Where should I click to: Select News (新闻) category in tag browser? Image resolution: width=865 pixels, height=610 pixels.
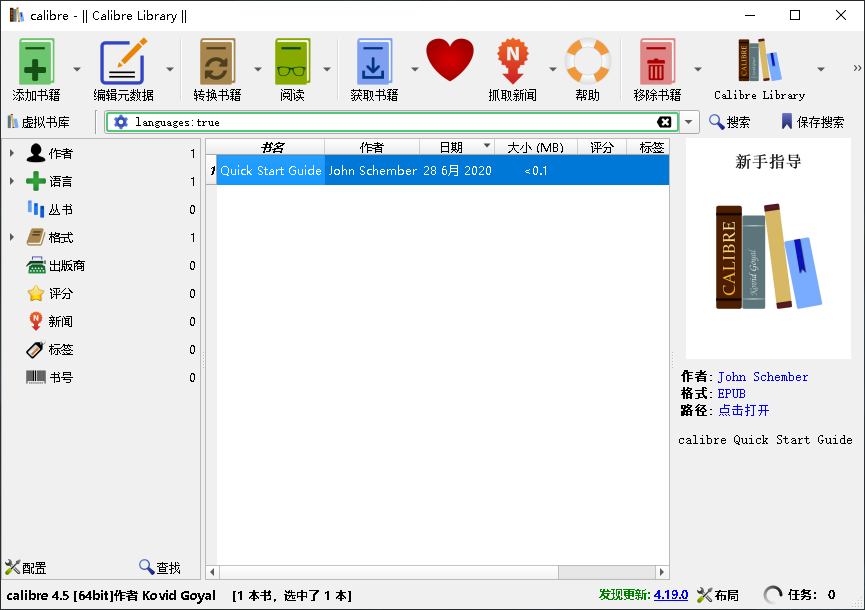[x=60, y=322]
